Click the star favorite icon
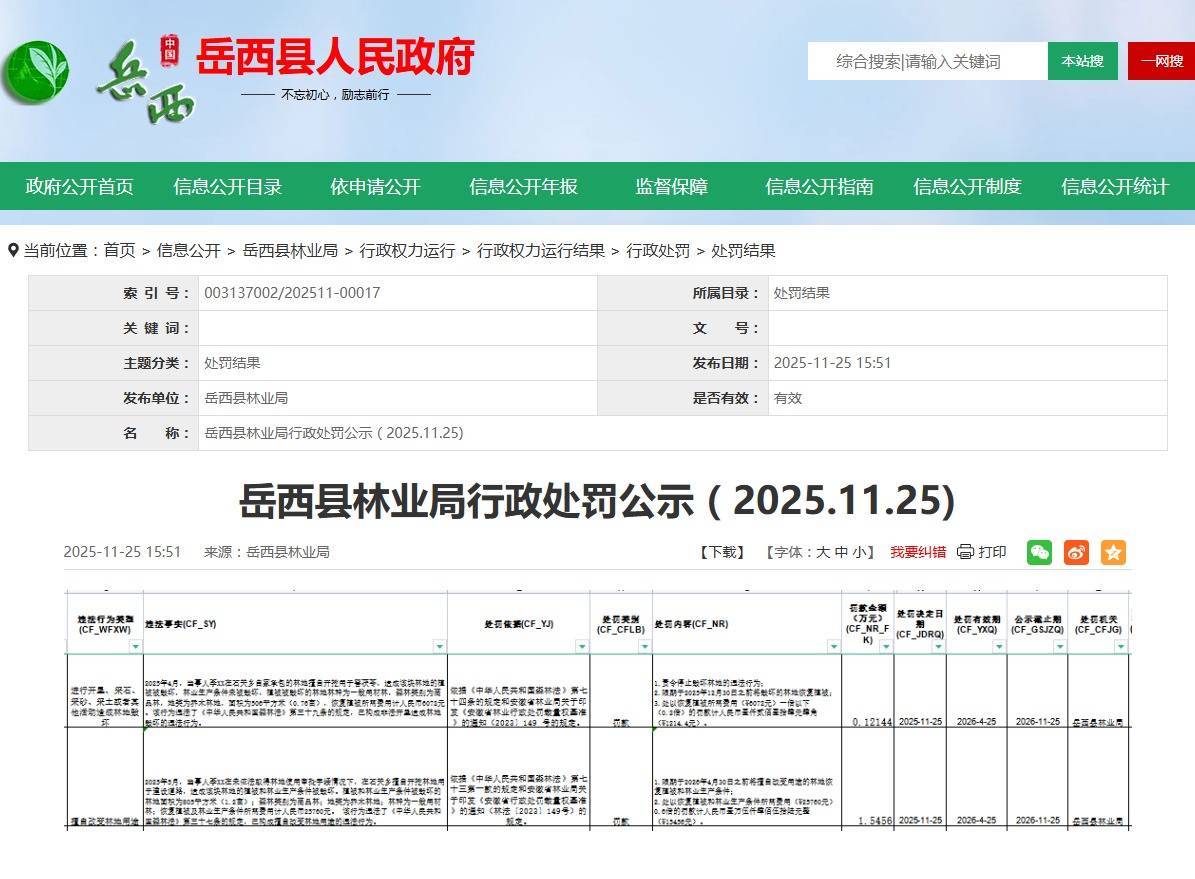Image resolution: width=1195 pixels, height=879 pixels. [1113, 551]
